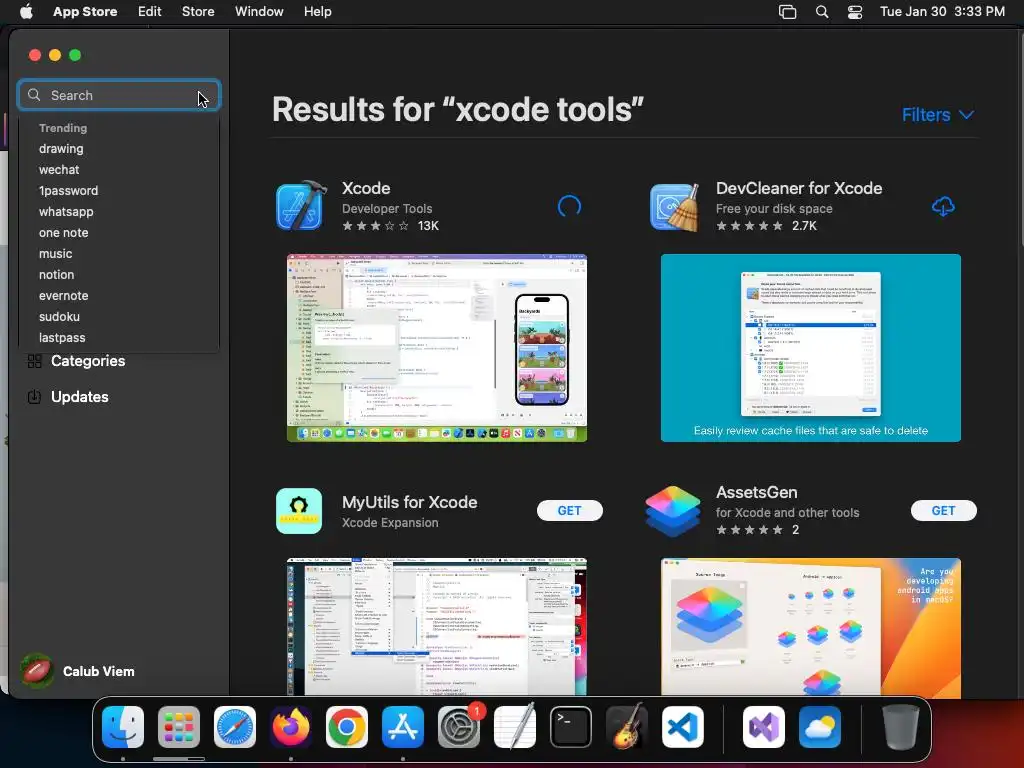Click the Updates icon in sidebar
The width and height of the screenshot is (1024, 768).
point(35,397)
